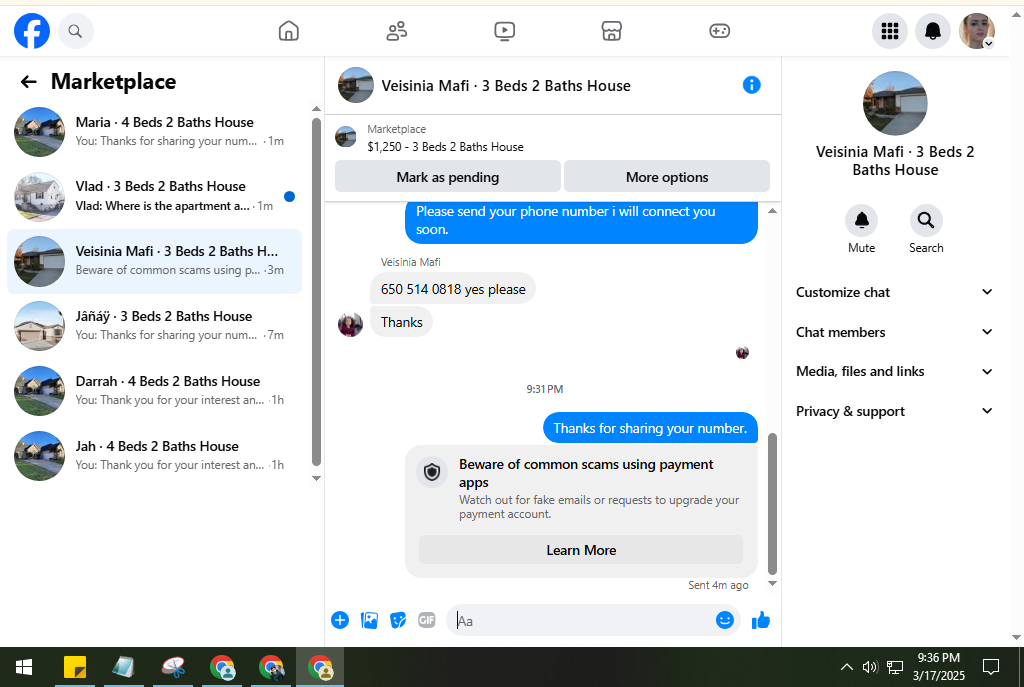Viewport: 1024px width, 687px height.
Task: Click More options button
Action: tap(667, 177)
